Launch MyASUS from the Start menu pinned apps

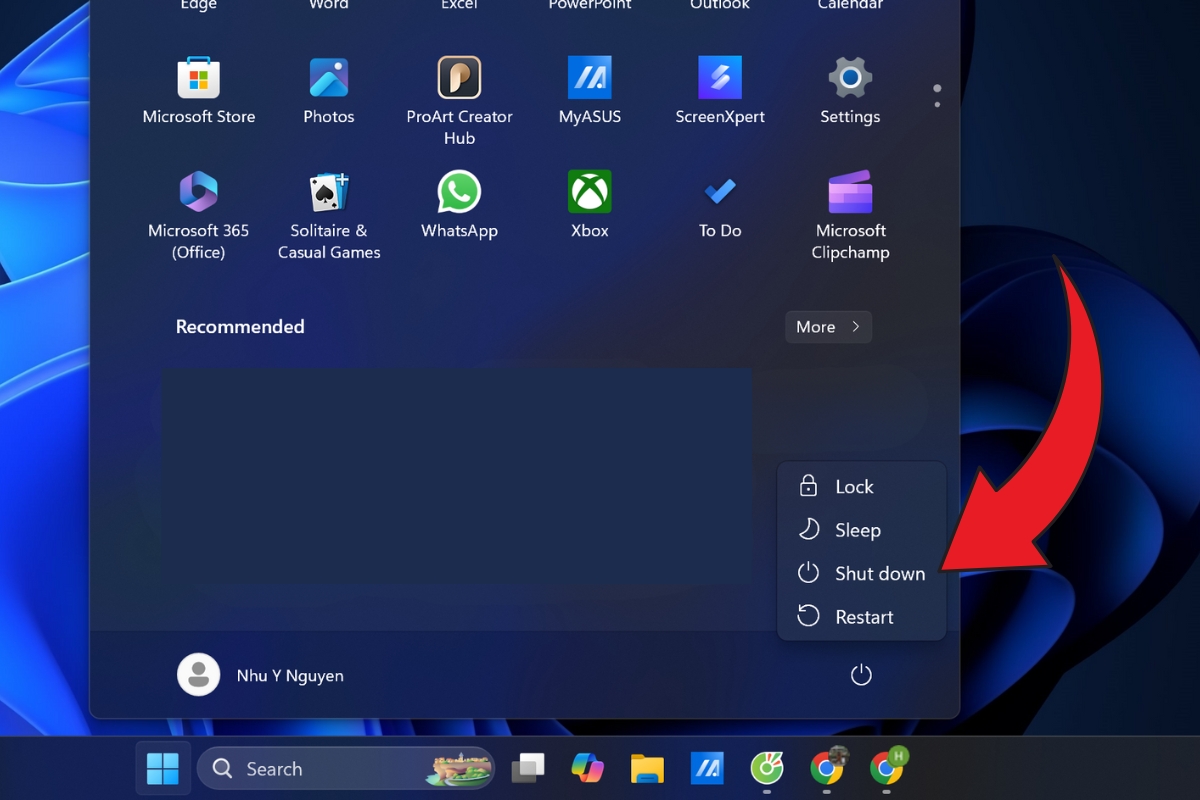pyautogui.click(x=590, y=91)
